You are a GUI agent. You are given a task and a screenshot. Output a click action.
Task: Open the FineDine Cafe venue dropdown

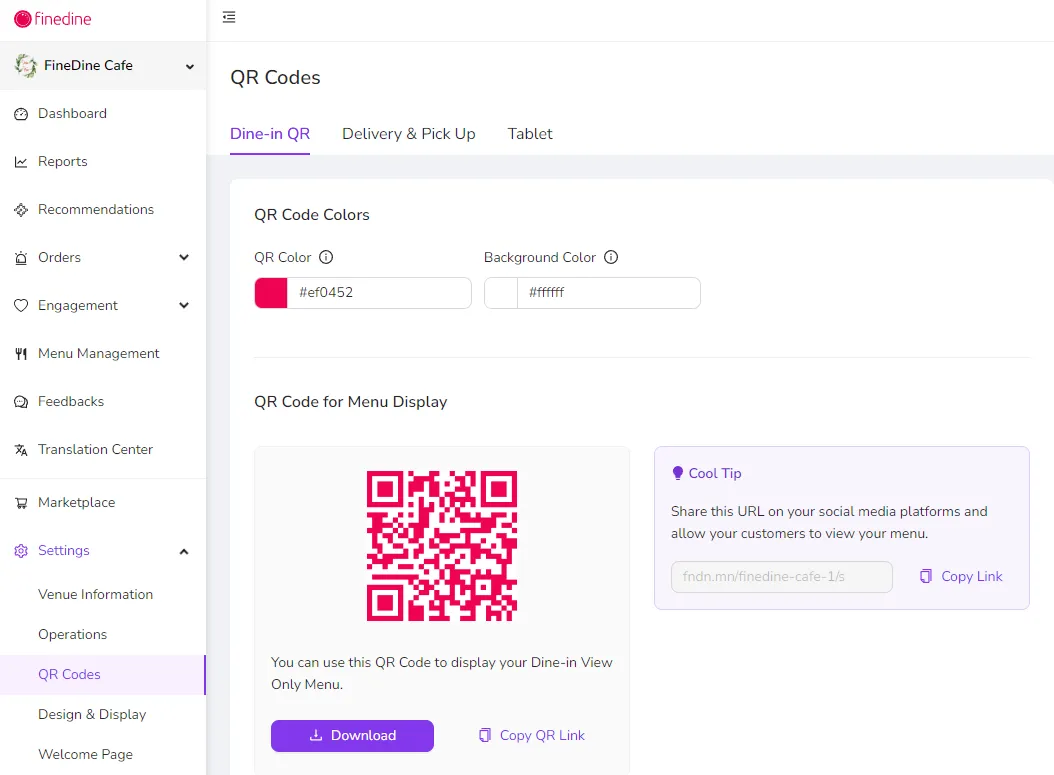pyautogui.click(x=103, y=65)
